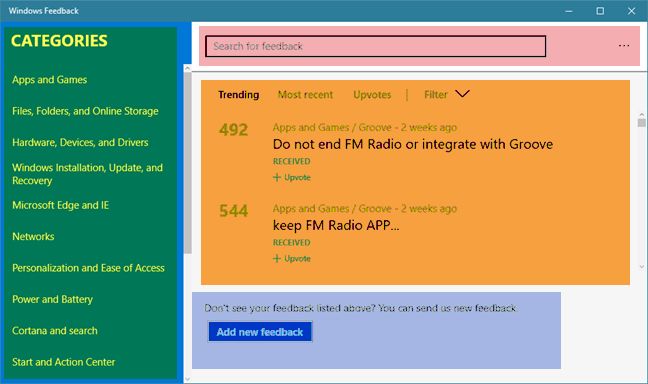
Task: Choose Windows Installation, Update, and Recovery
Action: pyautogui.click(x=87, y=174)
